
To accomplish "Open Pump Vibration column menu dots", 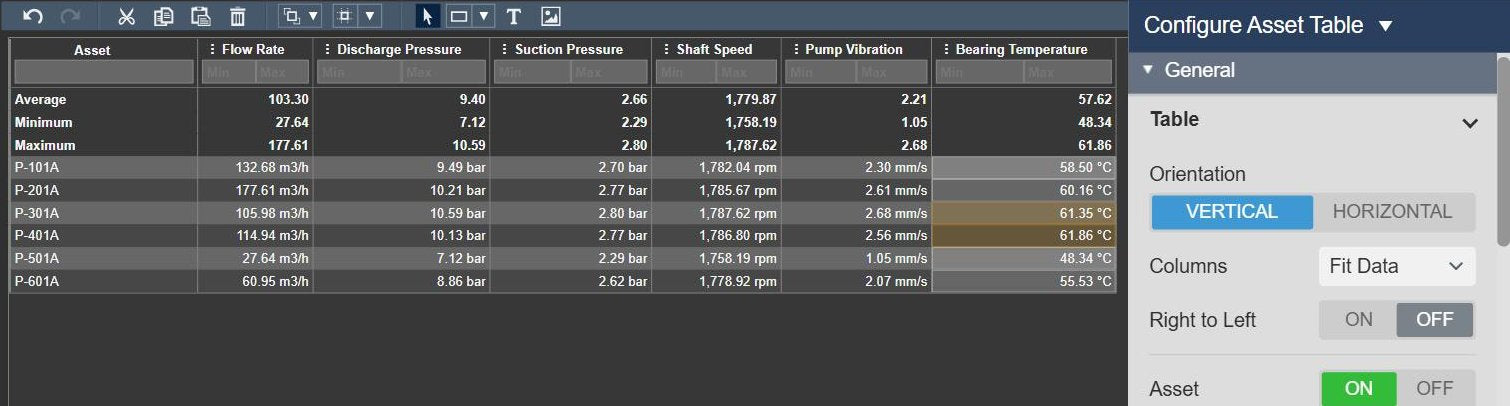I will point(795,49).
